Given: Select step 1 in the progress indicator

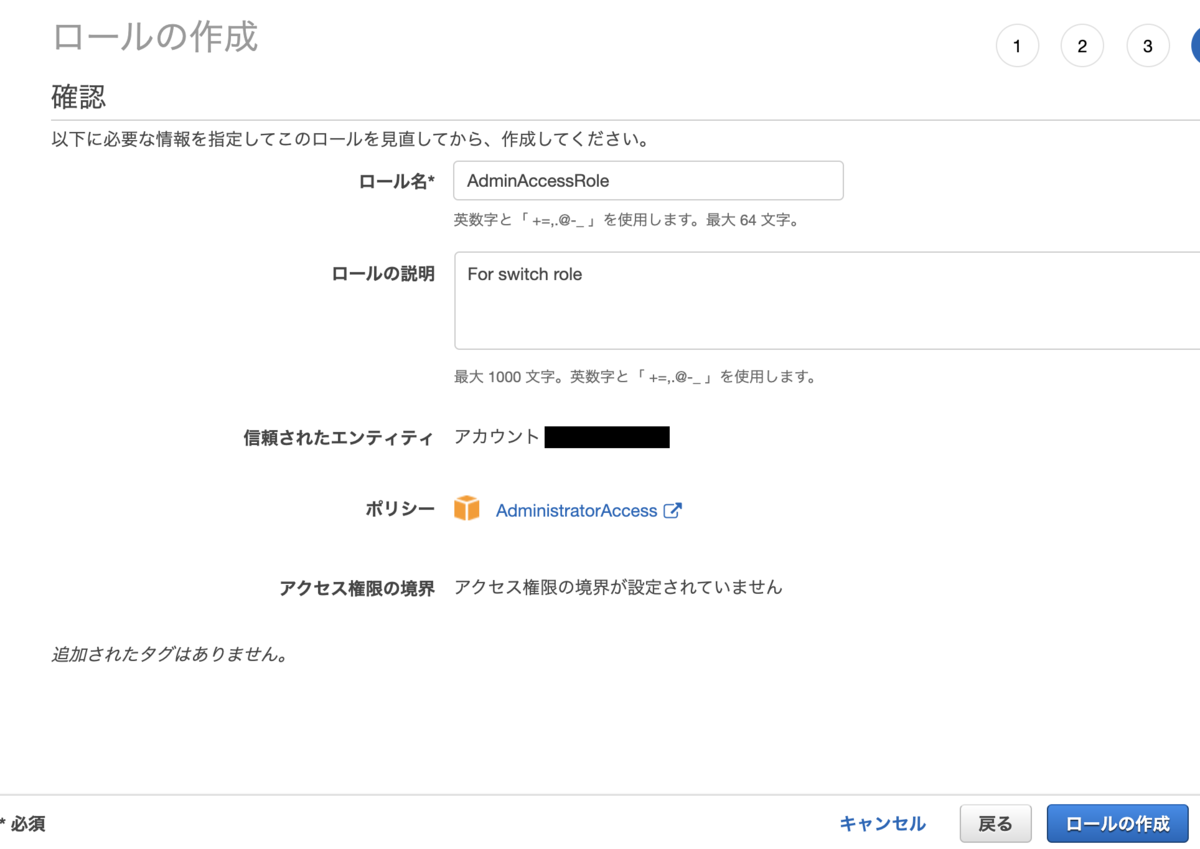Looking at the screenshot, I should 1017,45.
